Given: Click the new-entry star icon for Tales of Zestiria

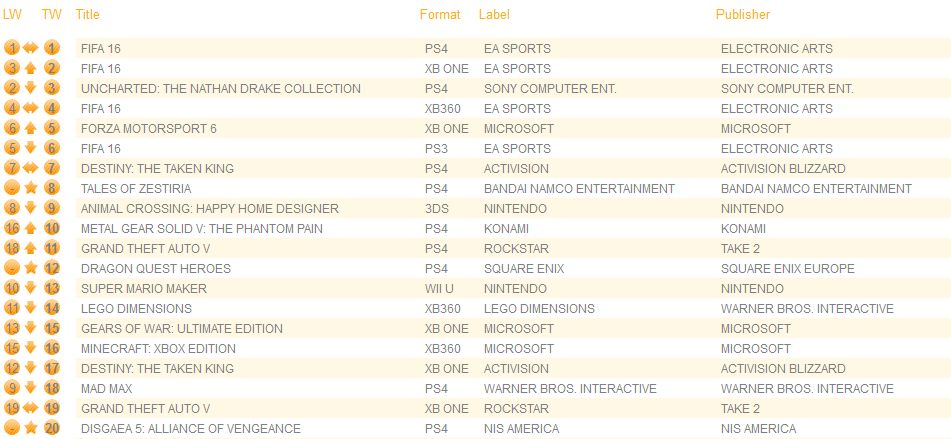Looking at the screenshot, I should pos(31,189).
